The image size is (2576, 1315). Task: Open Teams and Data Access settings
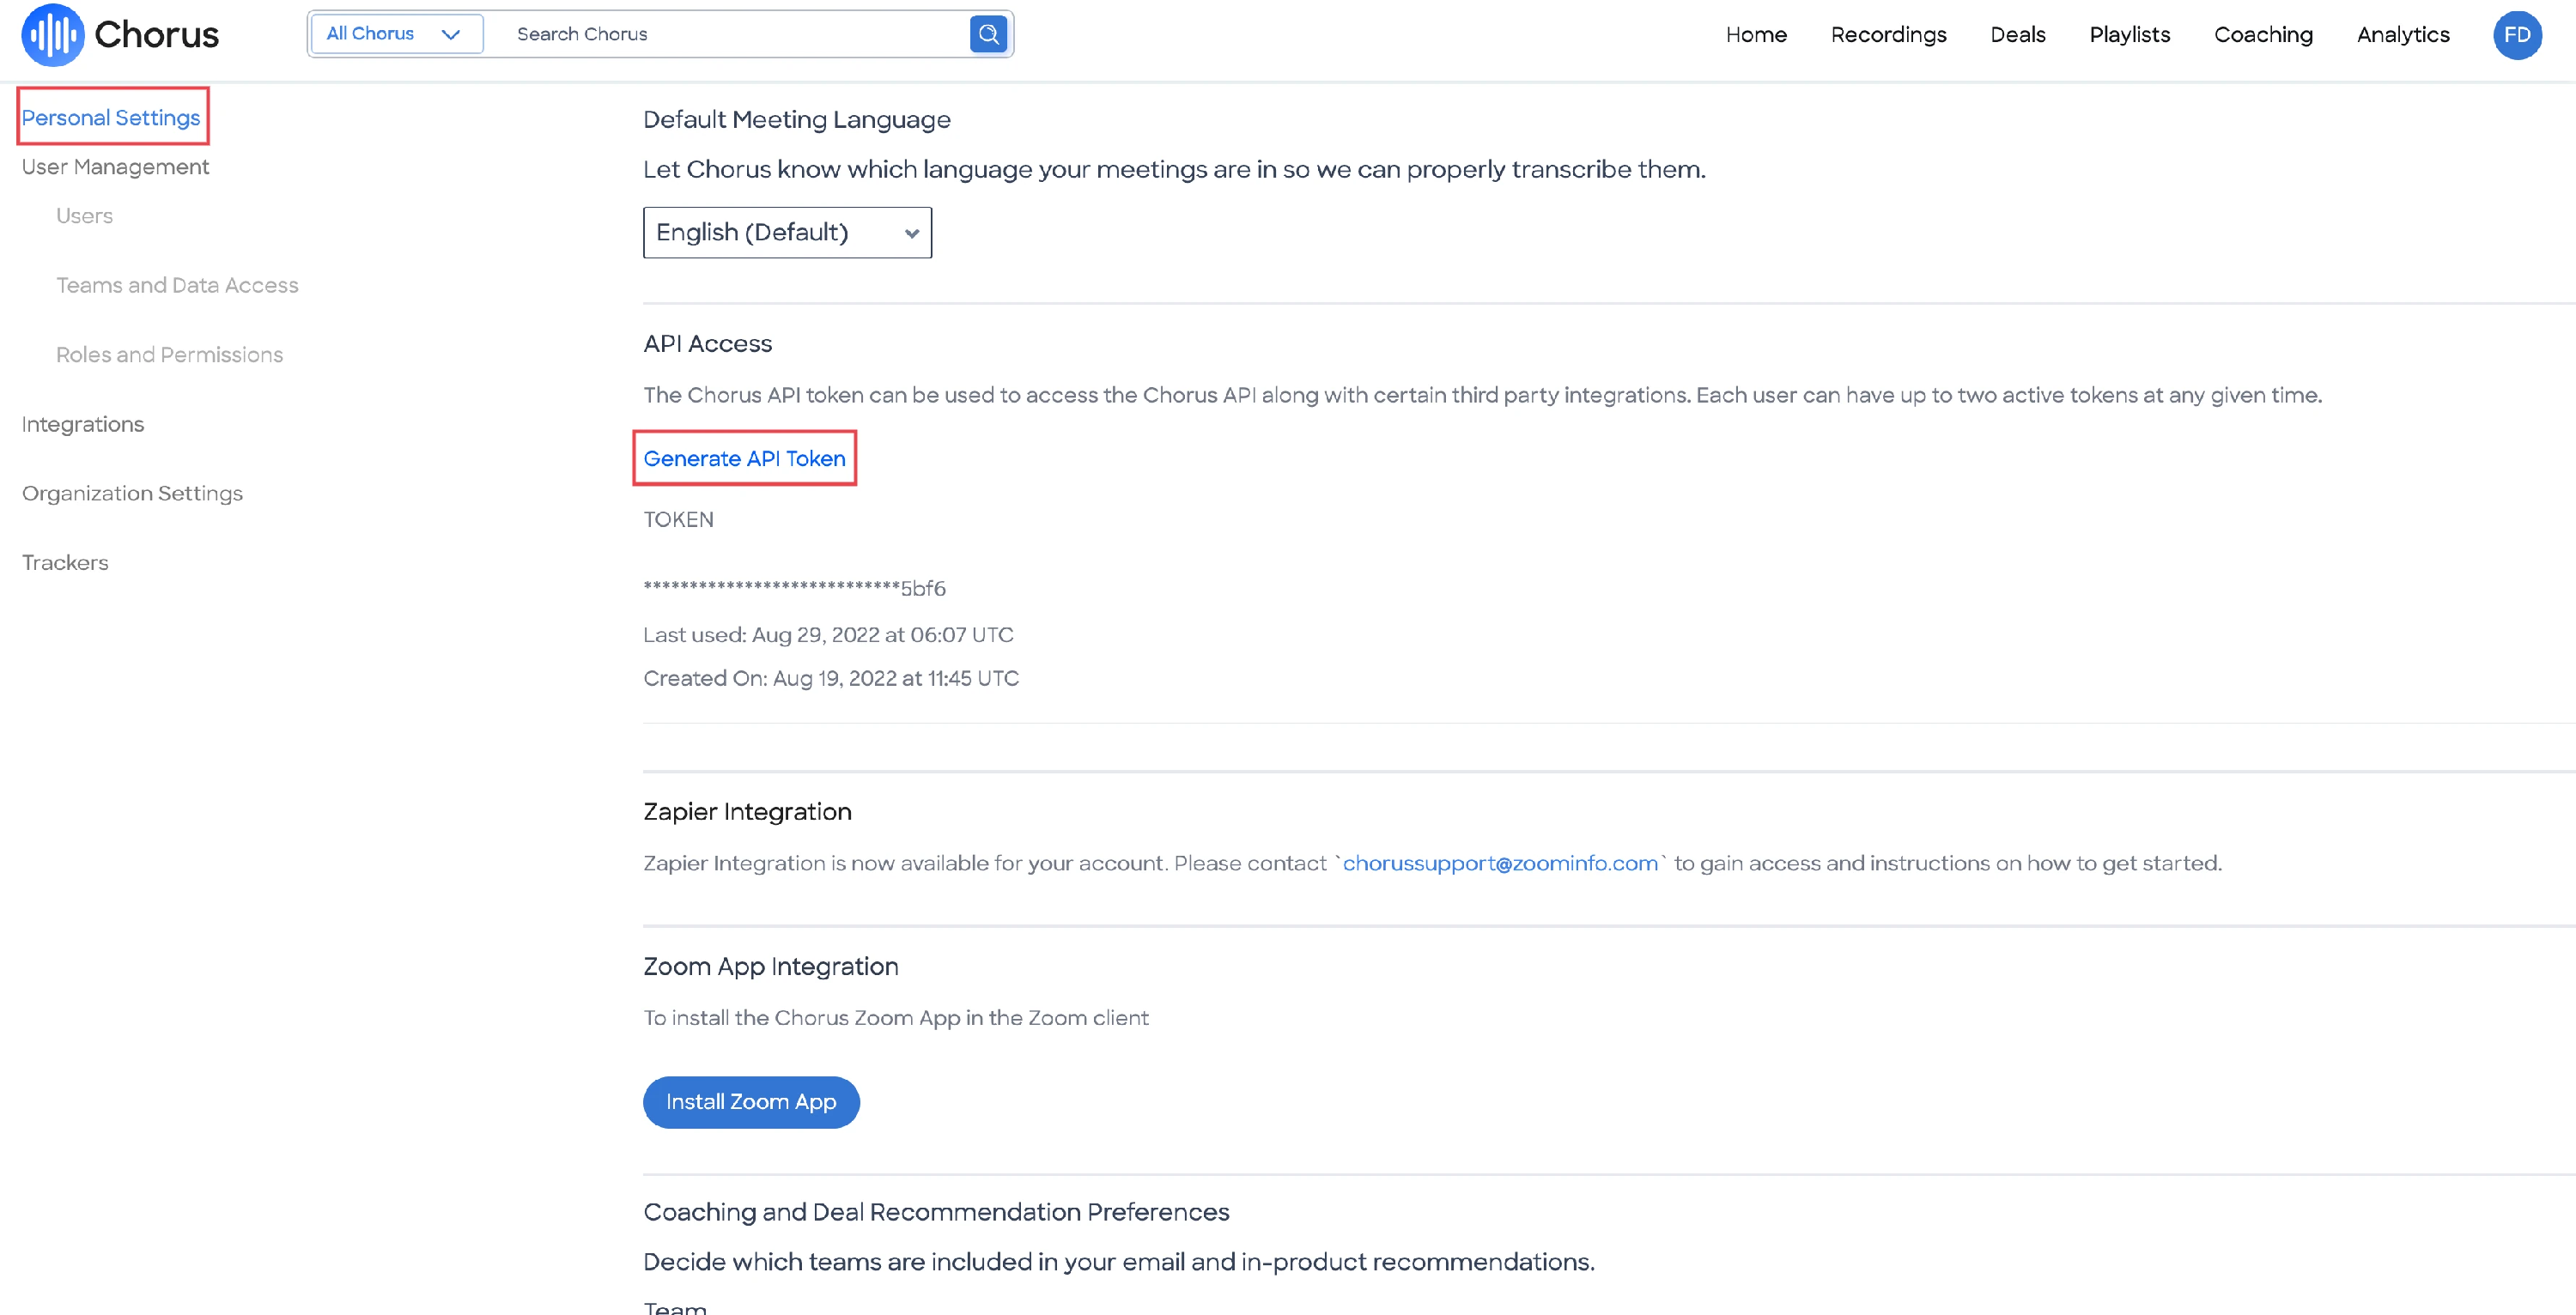coord(177,286)
